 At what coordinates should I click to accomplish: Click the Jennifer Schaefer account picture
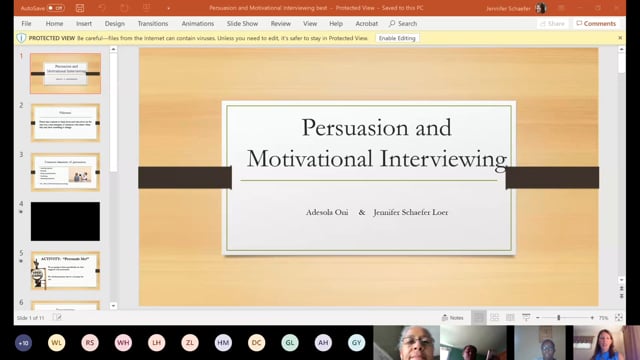point(541,8)
